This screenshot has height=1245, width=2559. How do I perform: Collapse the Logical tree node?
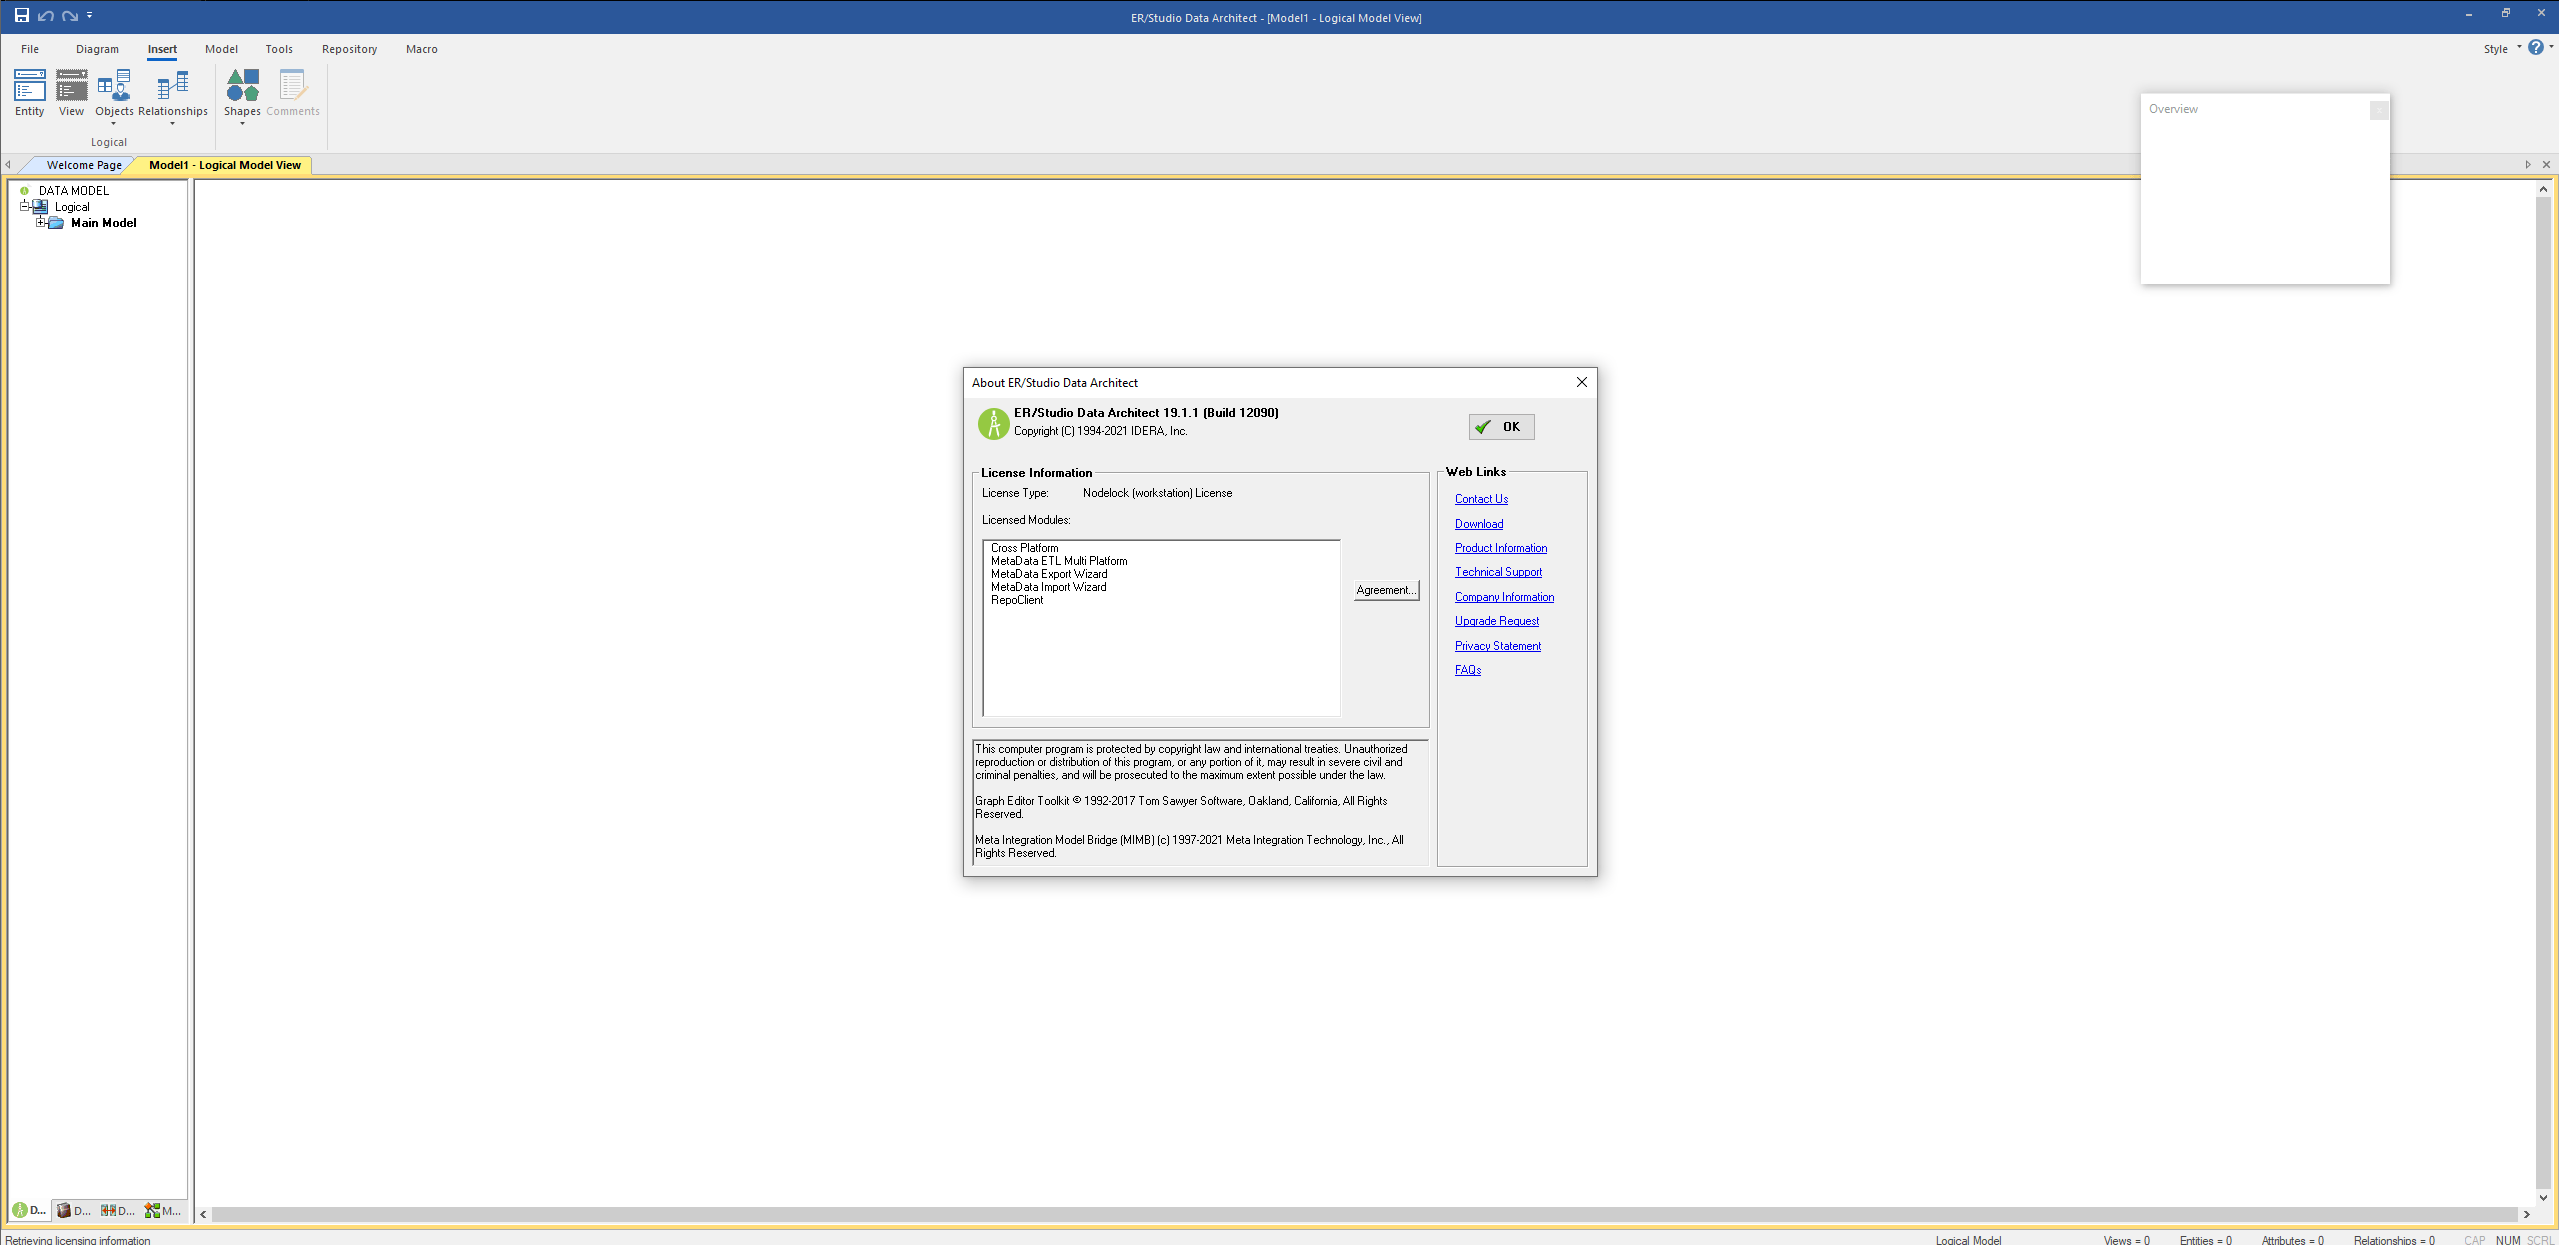pyautogui.click(x=24, y=206)
